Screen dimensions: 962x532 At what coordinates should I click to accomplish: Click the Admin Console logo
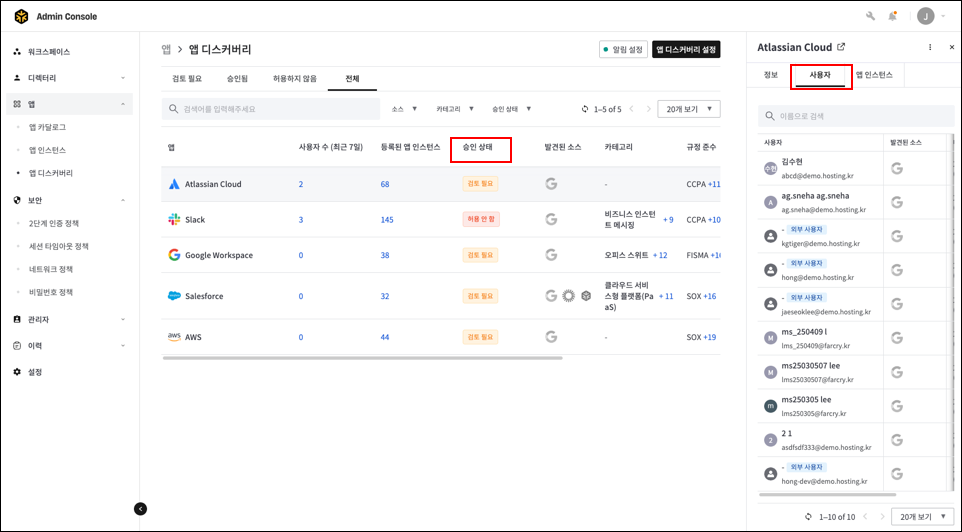point(21,16)
